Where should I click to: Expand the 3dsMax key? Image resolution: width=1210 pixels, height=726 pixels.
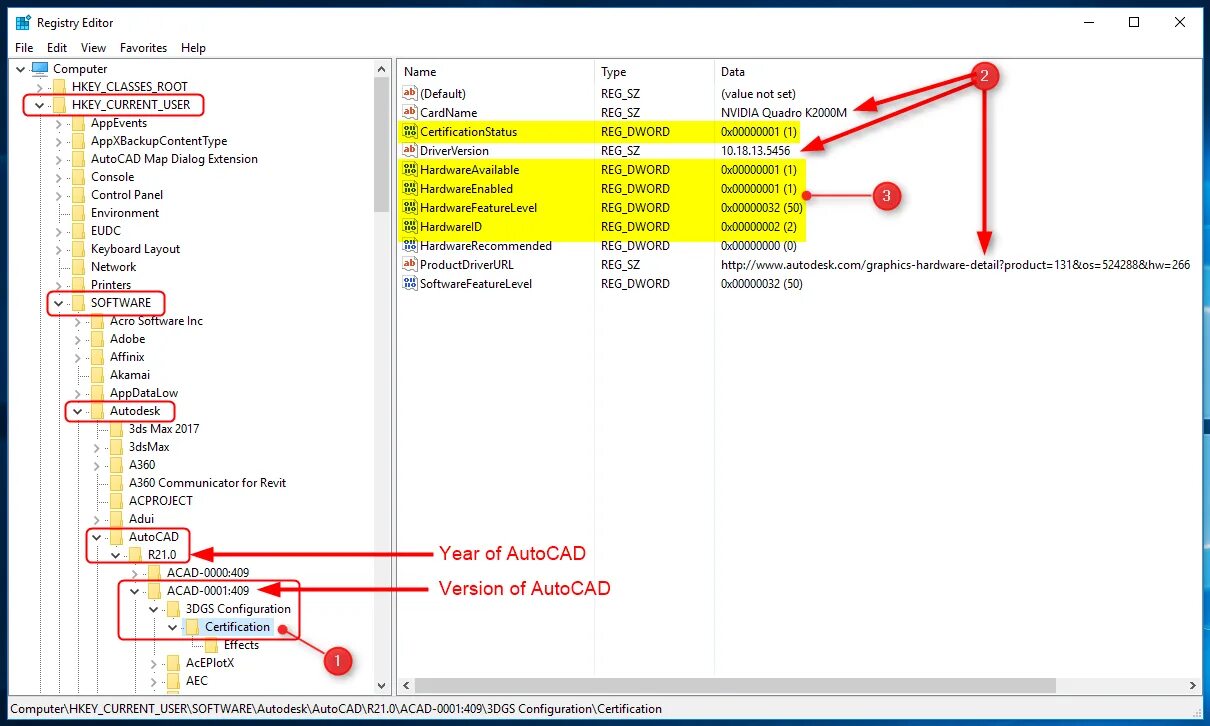(x=96, y=447)
